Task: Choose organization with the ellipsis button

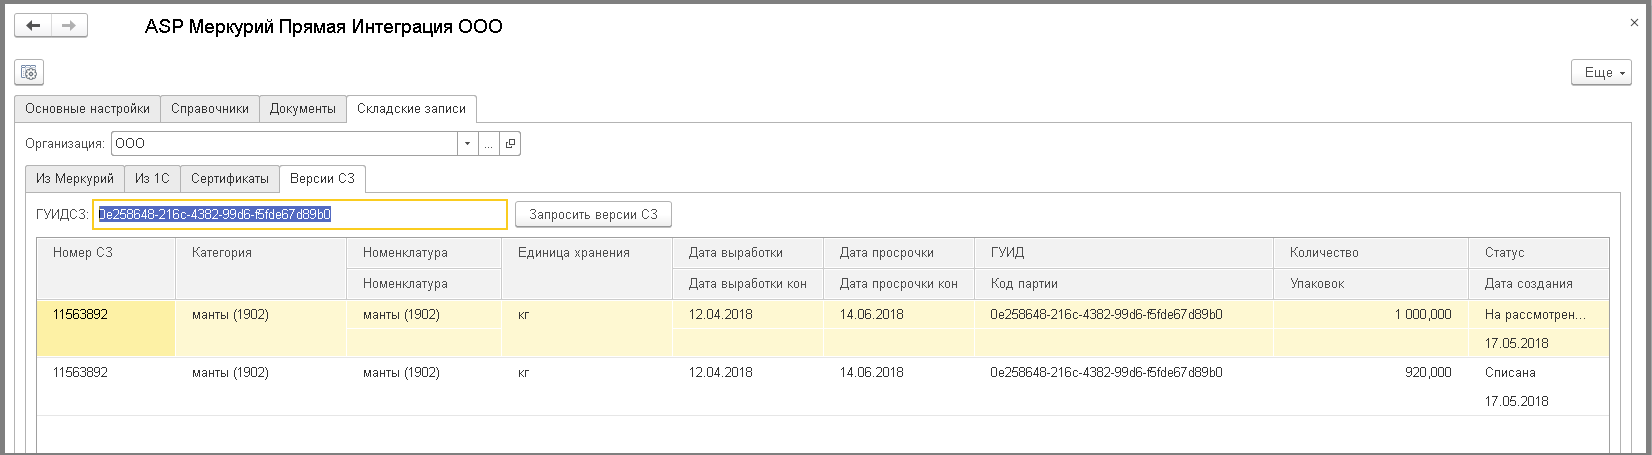Action: pyautogui.click(x=489, y=144)
